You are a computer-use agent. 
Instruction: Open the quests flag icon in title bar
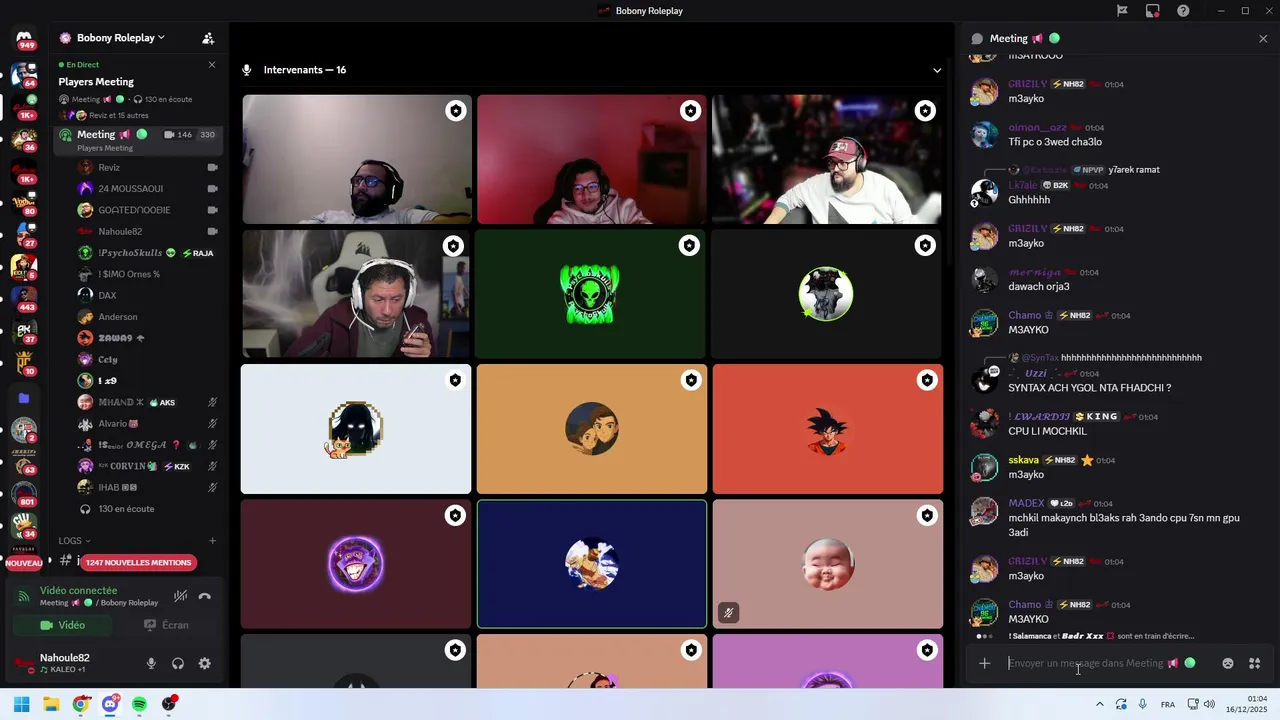tap(1122, 10)
